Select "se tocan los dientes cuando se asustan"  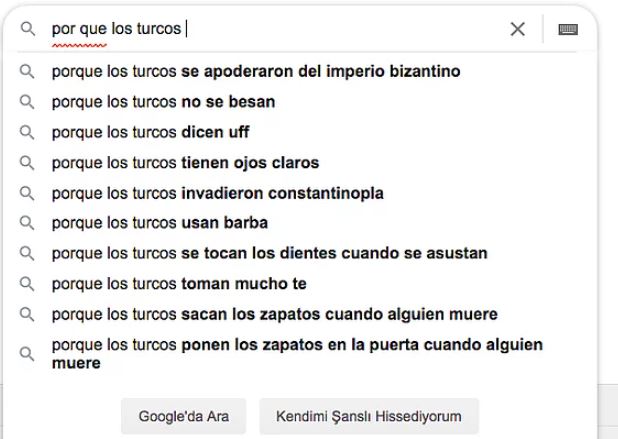coord(269,253)
